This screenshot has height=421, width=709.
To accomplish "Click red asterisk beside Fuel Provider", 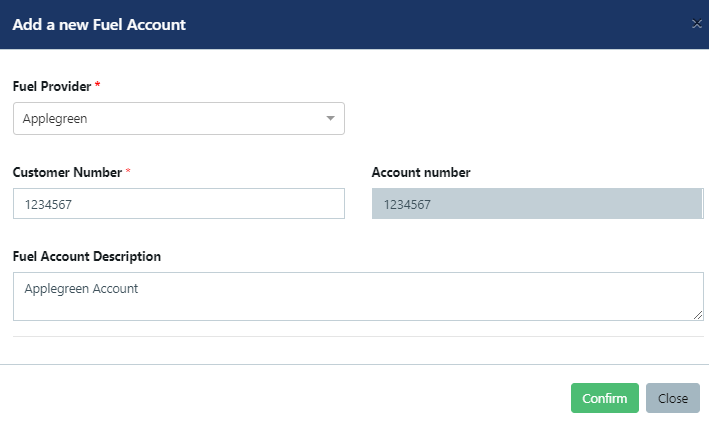I will coord(97,84).
